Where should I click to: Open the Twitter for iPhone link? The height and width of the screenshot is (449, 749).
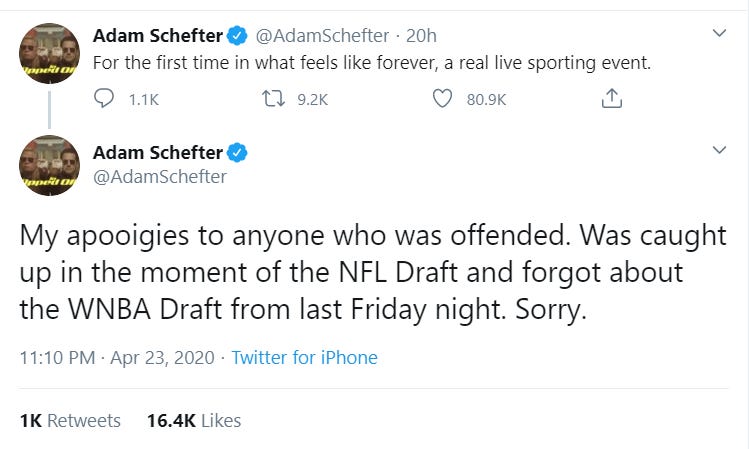click(304, 358)
